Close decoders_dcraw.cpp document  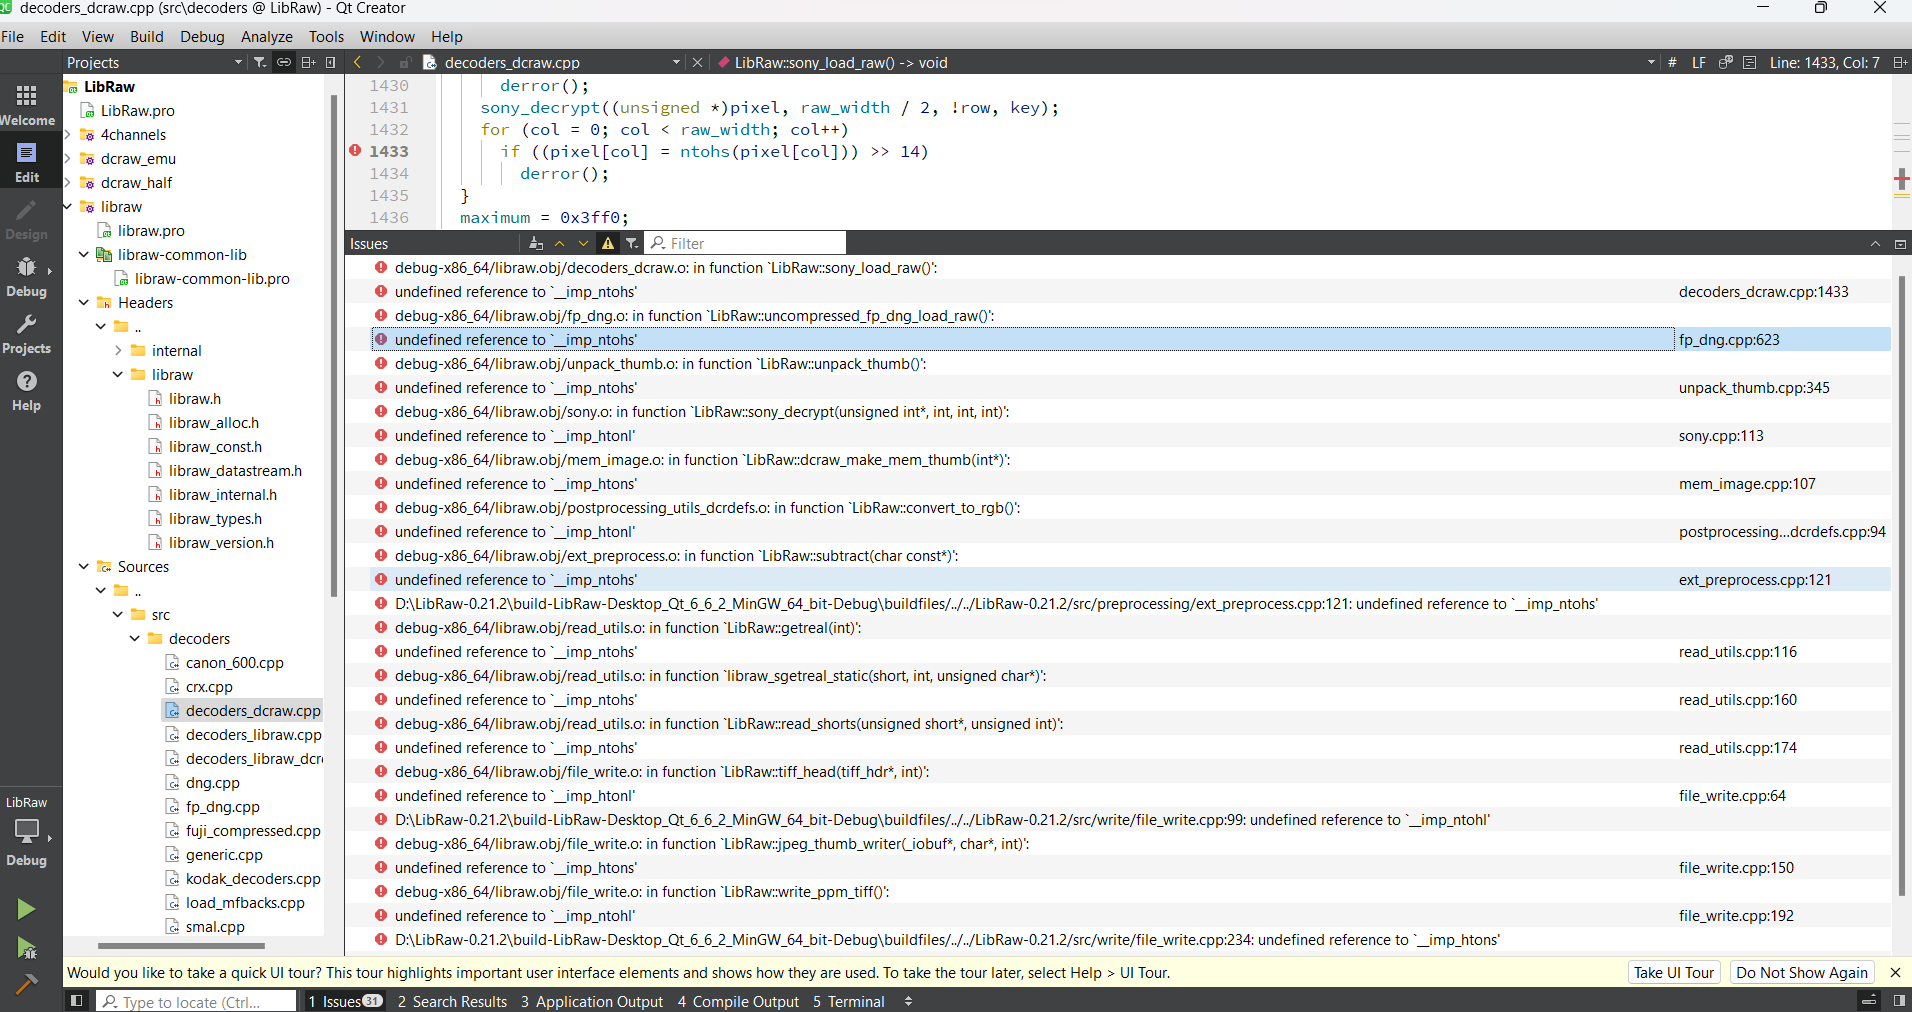(x=697, y=62)
